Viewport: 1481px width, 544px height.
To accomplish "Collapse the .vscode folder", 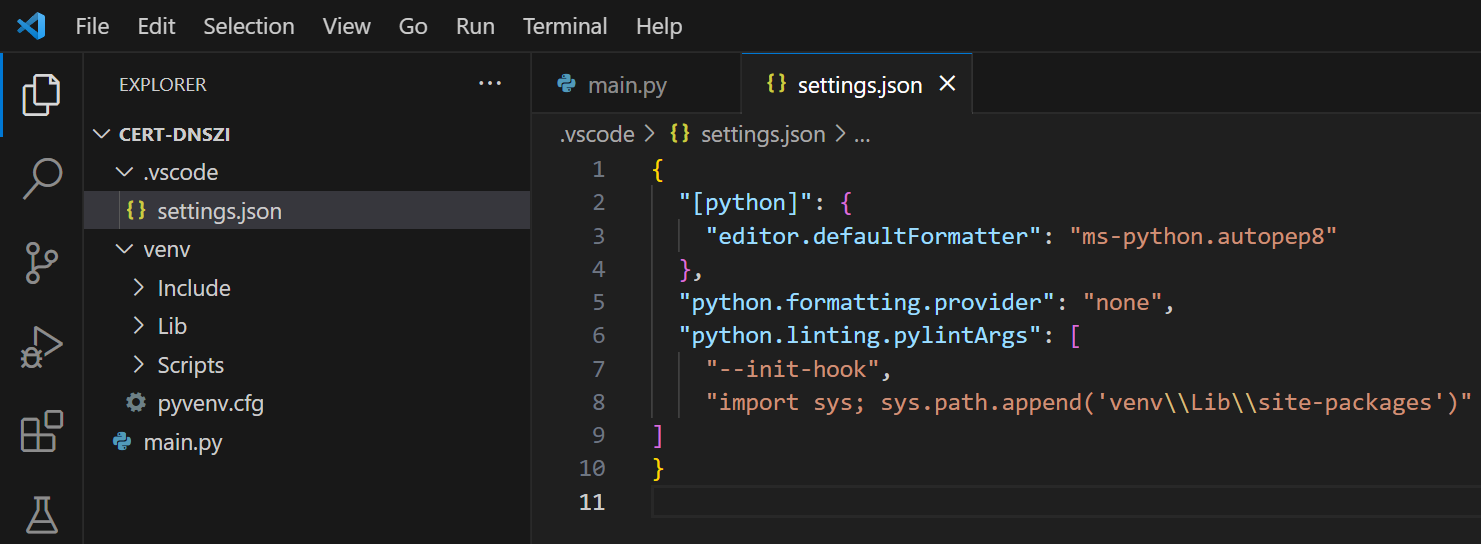I will point(125,173).
